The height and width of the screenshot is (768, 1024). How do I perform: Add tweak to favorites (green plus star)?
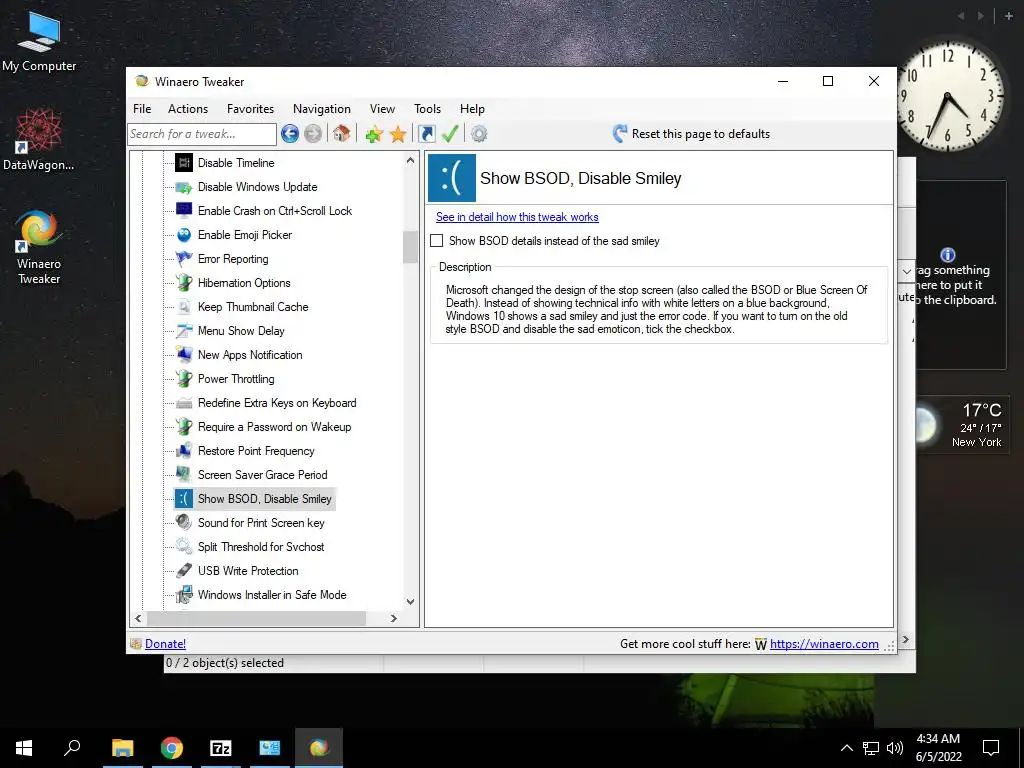374,134
